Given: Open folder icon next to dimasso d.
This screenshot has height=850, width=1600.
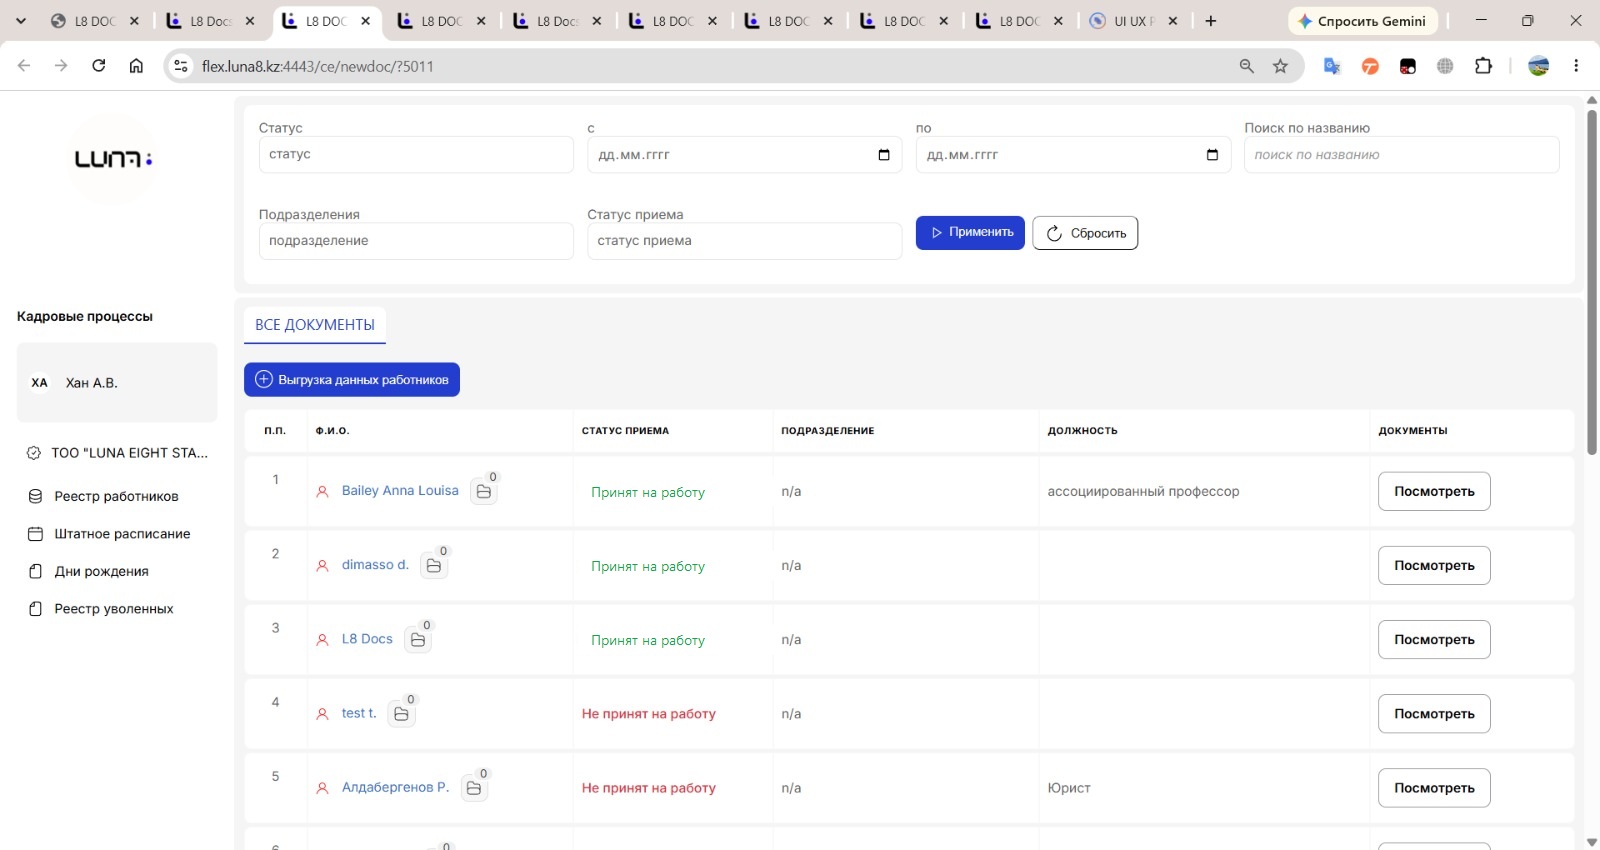Looking at the screenshot, I should tap(434, 565).
